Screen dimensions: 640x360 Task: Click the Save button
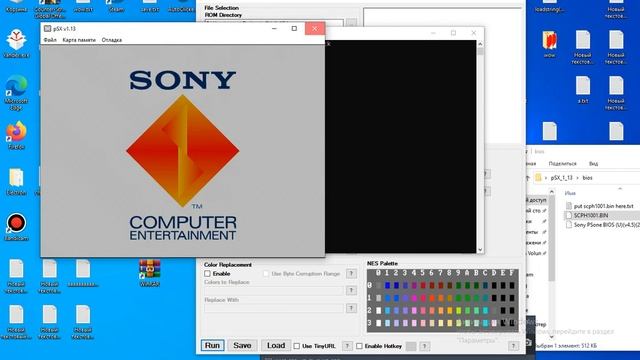(242, 345)
